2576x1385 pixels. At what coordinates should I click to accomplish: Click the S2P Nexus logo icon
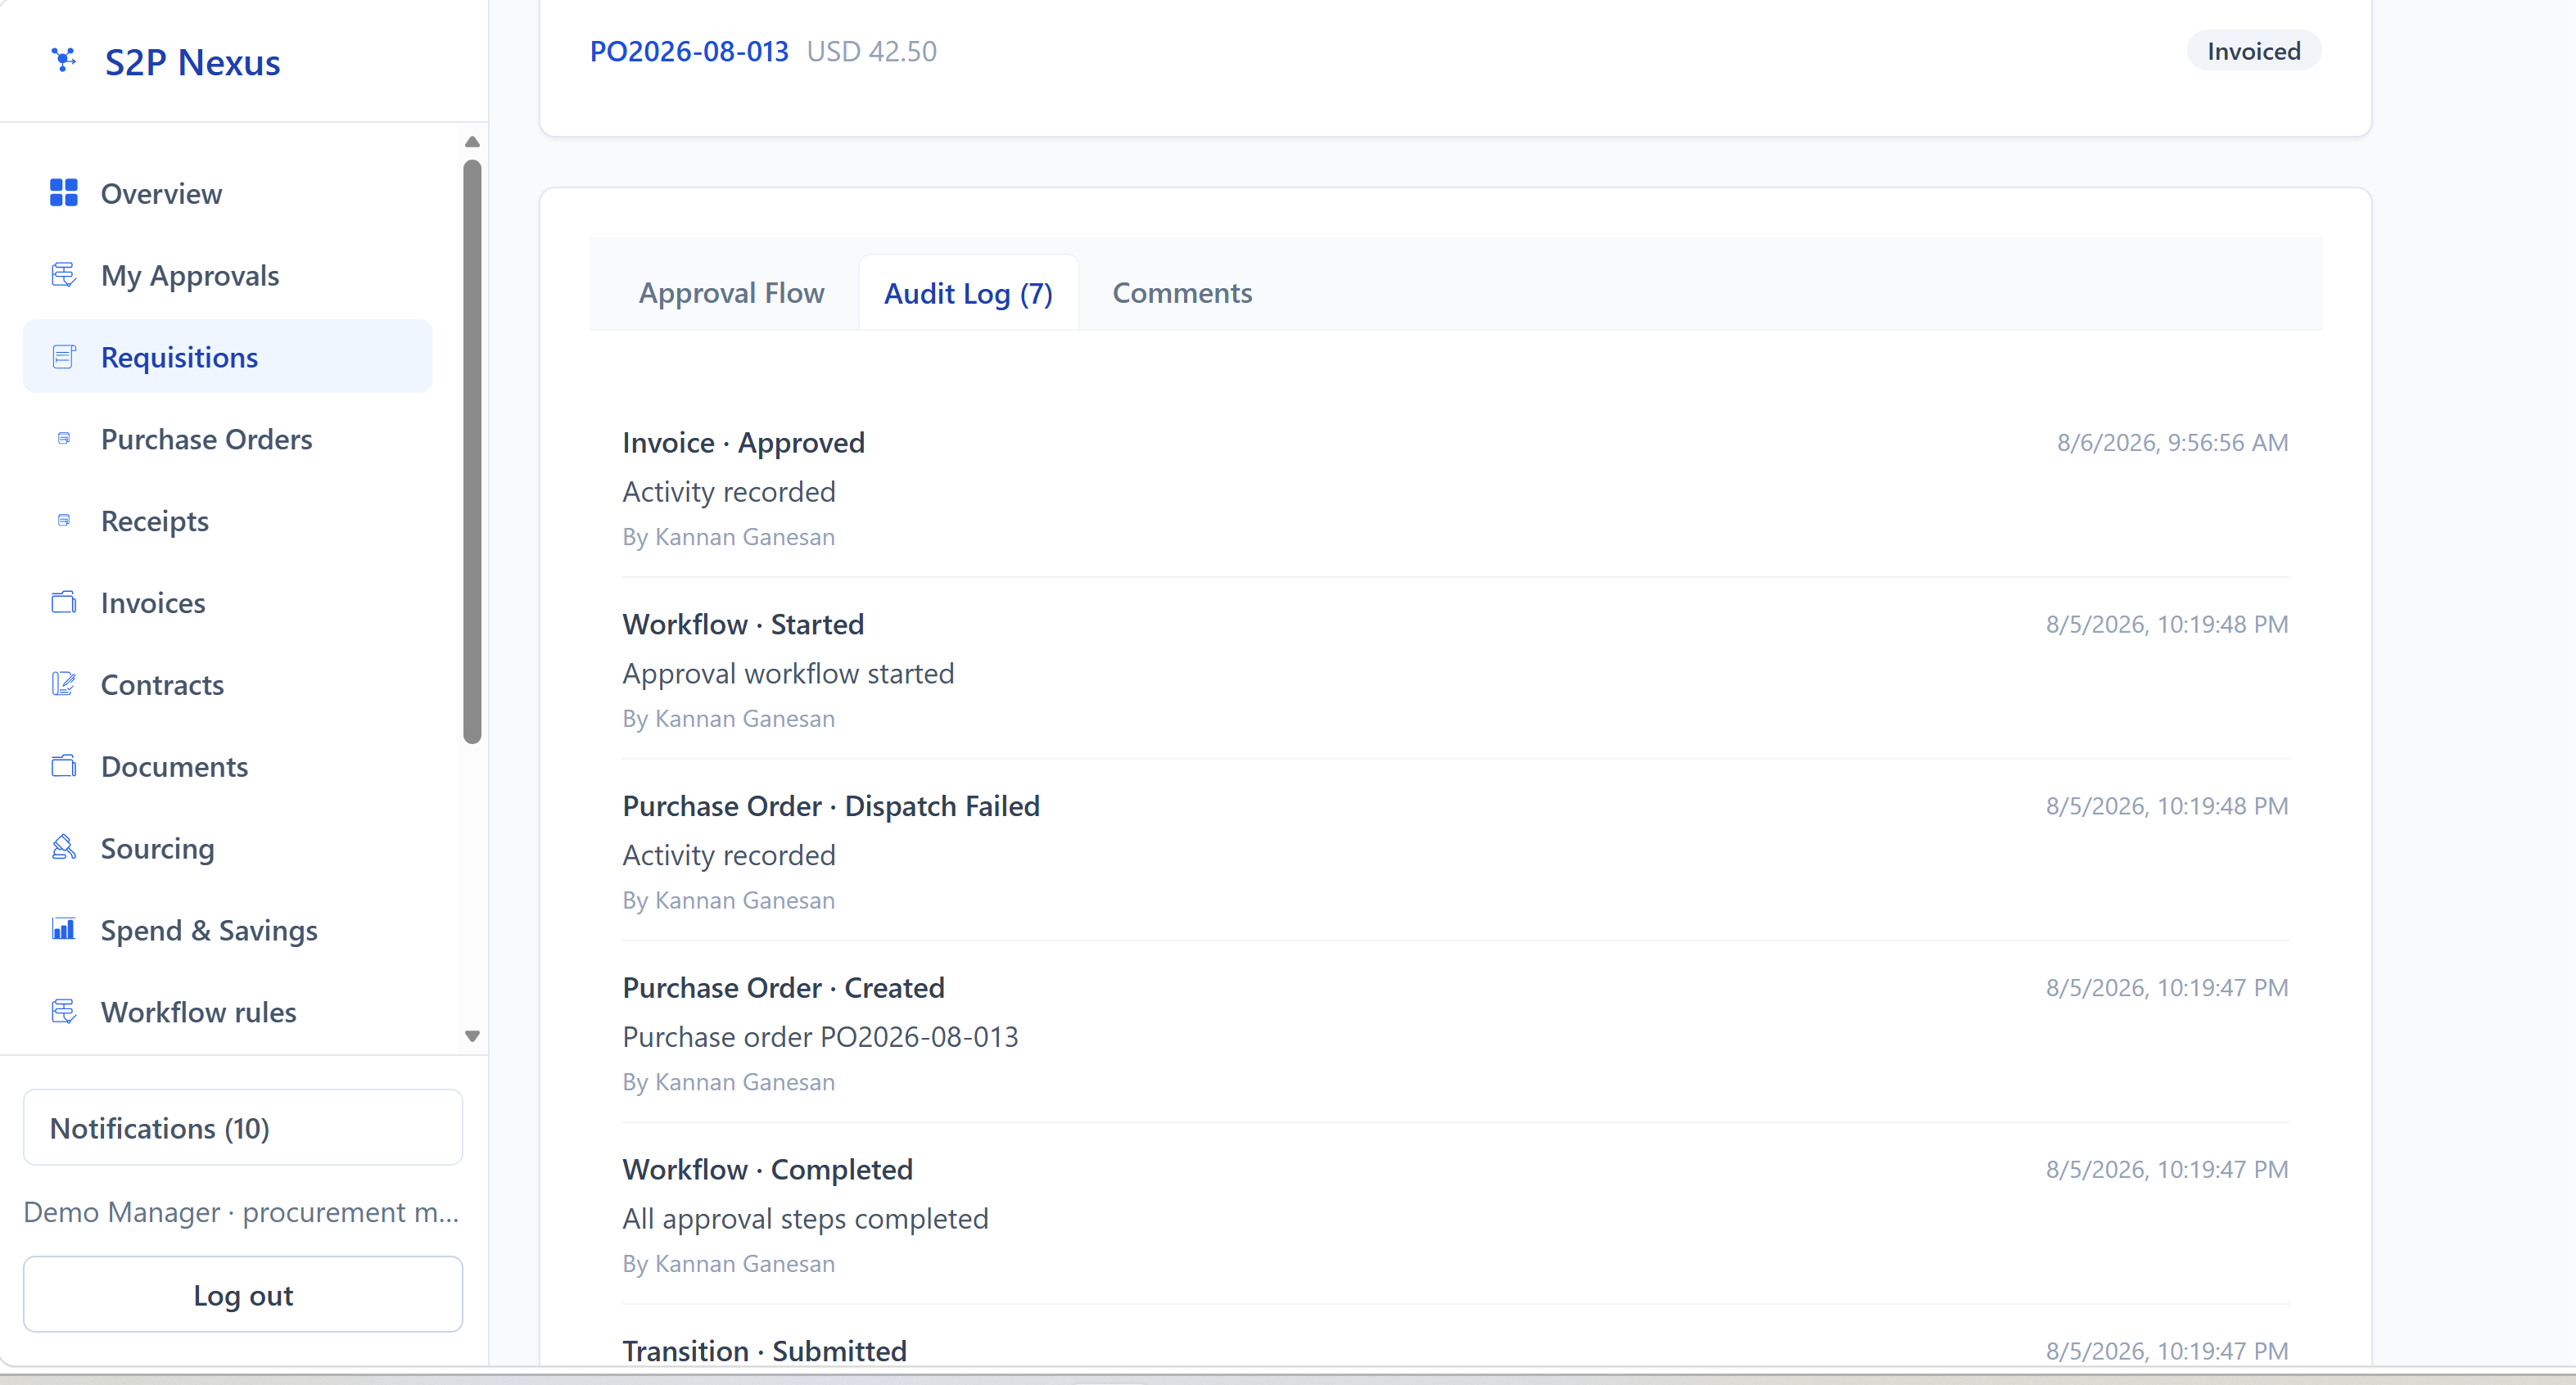pyautogui.click(x=64, y=60)
